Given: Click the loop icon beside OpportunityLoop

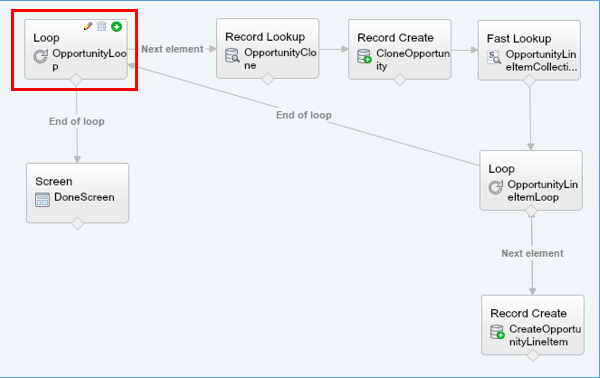Looking at the screenshot, I should pyautogui.click(x=41, y=56).
